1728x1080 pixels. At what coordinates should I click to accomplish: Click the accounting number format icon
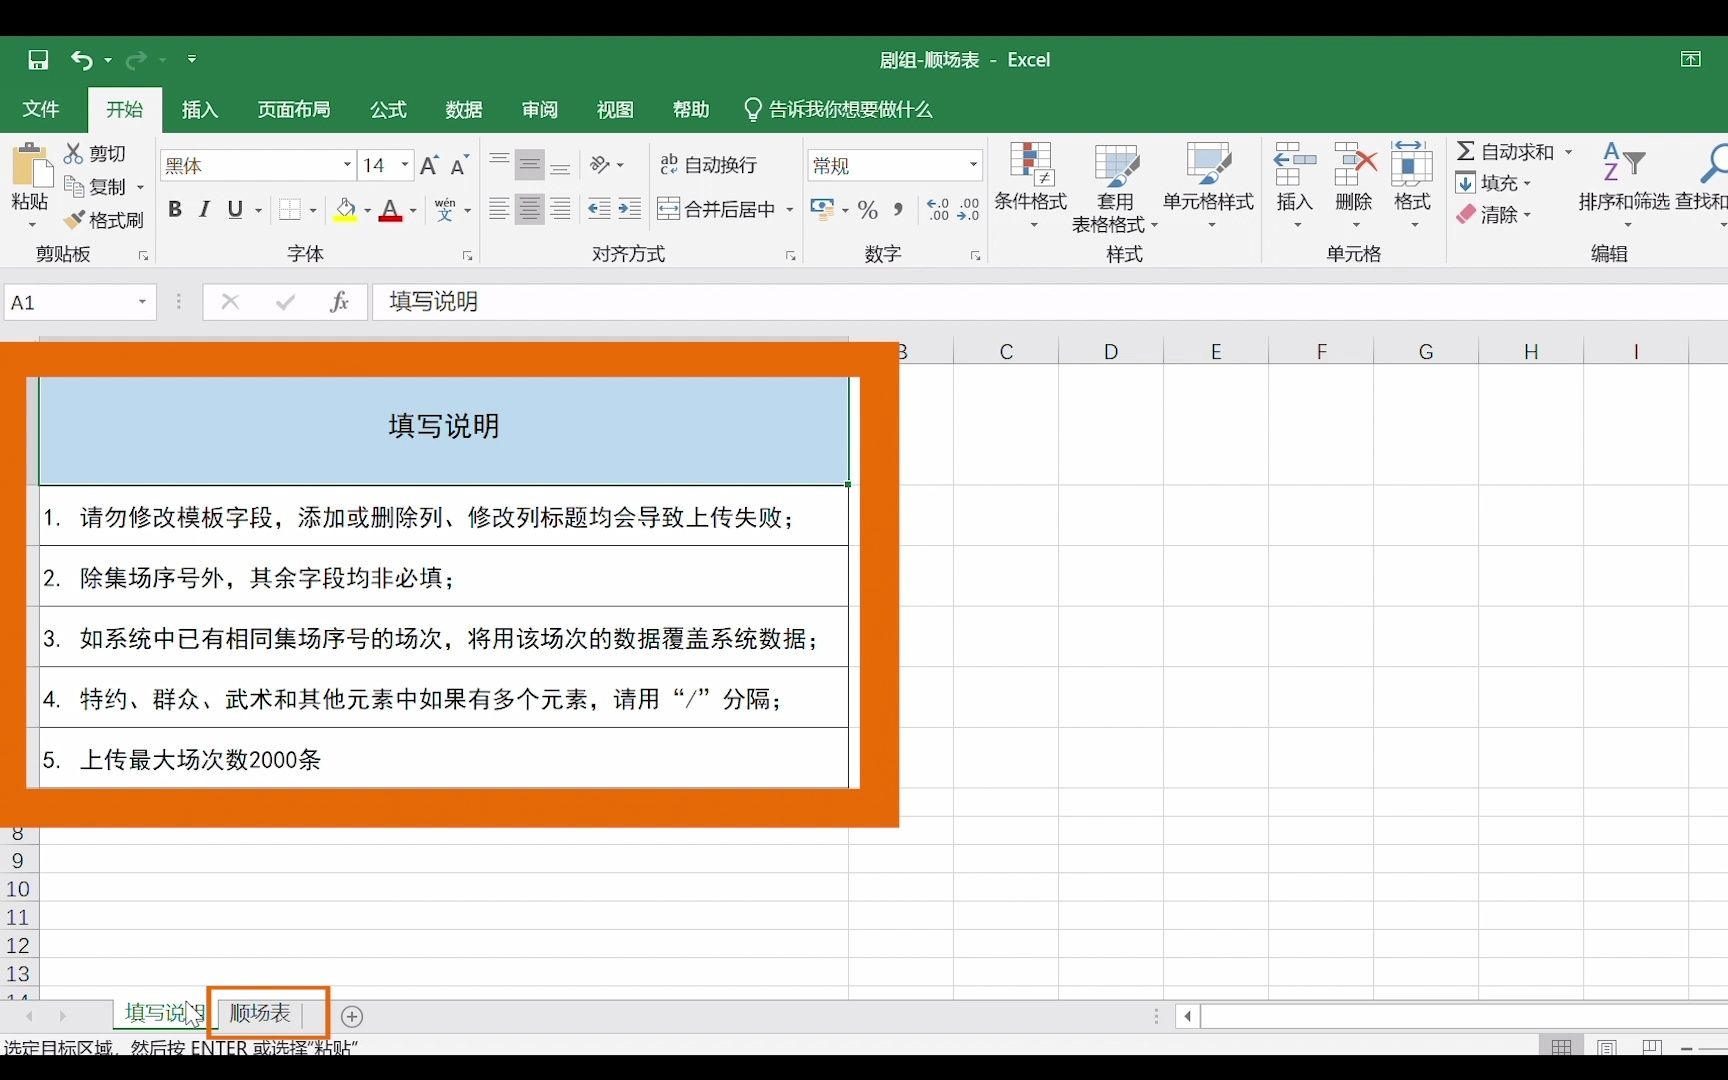coord(822,209)
